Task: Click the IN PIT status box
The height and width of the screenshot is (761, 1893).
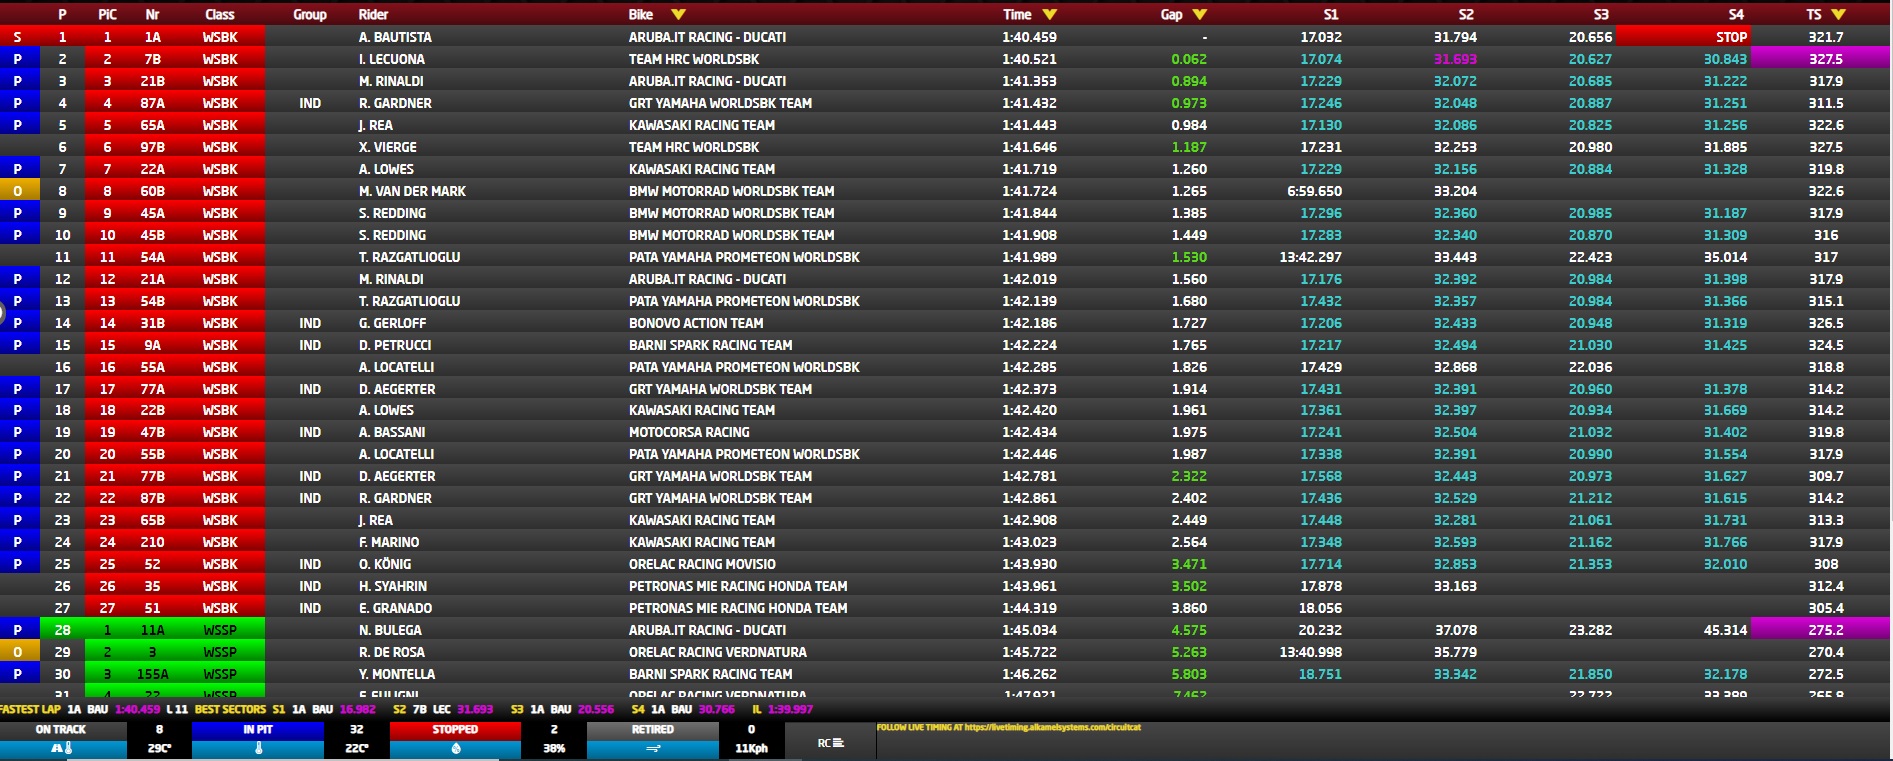Action: coord(258,730)
